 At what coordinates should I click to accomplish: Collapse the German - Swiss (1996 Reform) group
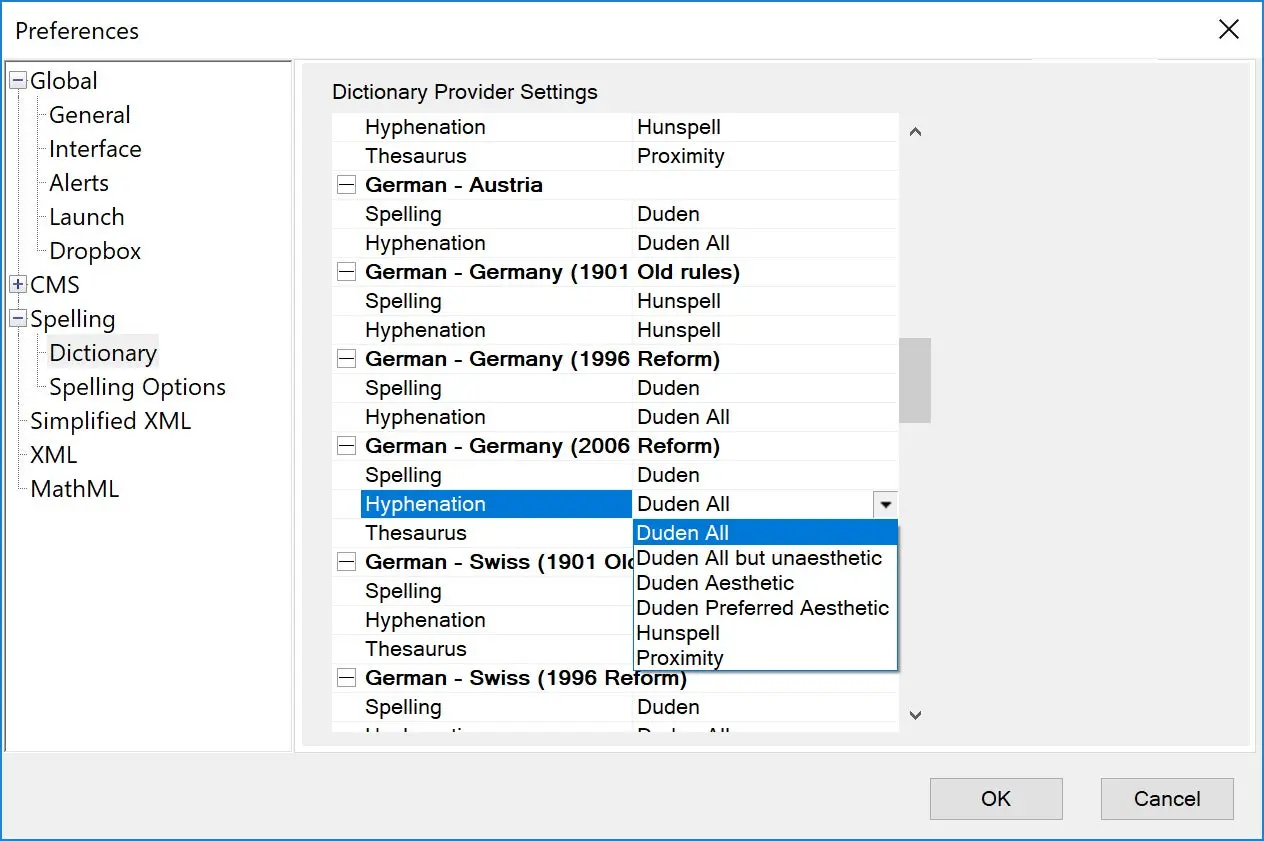point(345,677)
